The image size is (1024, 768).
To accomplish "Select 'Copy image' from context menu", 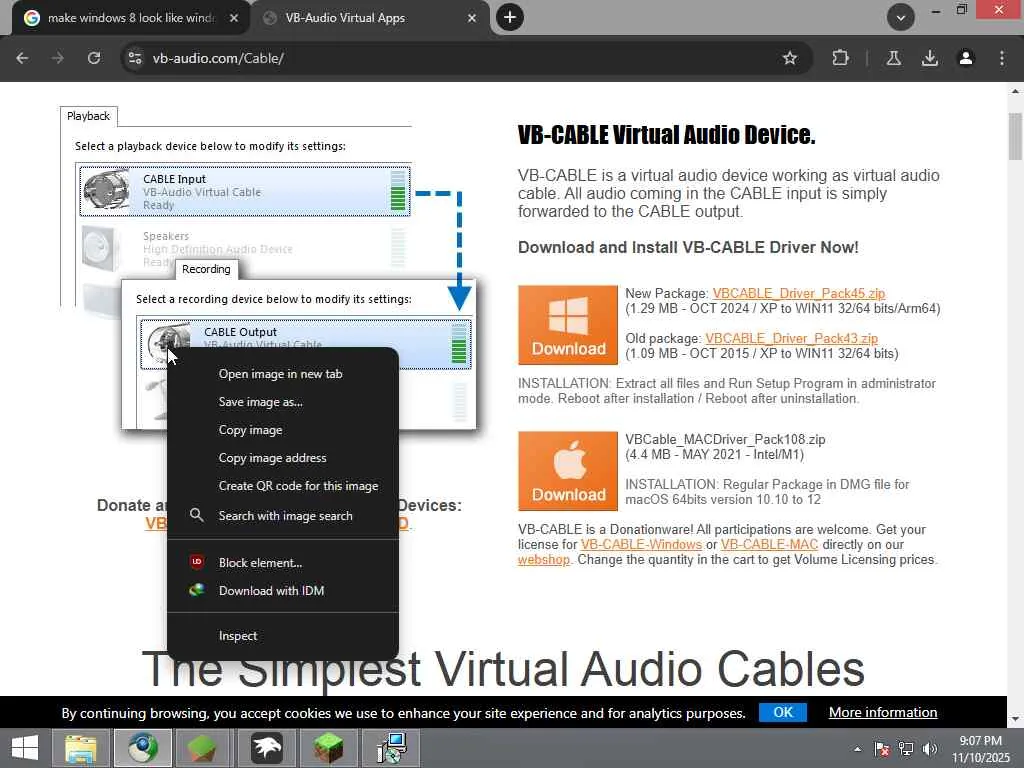I will (283, 430).
